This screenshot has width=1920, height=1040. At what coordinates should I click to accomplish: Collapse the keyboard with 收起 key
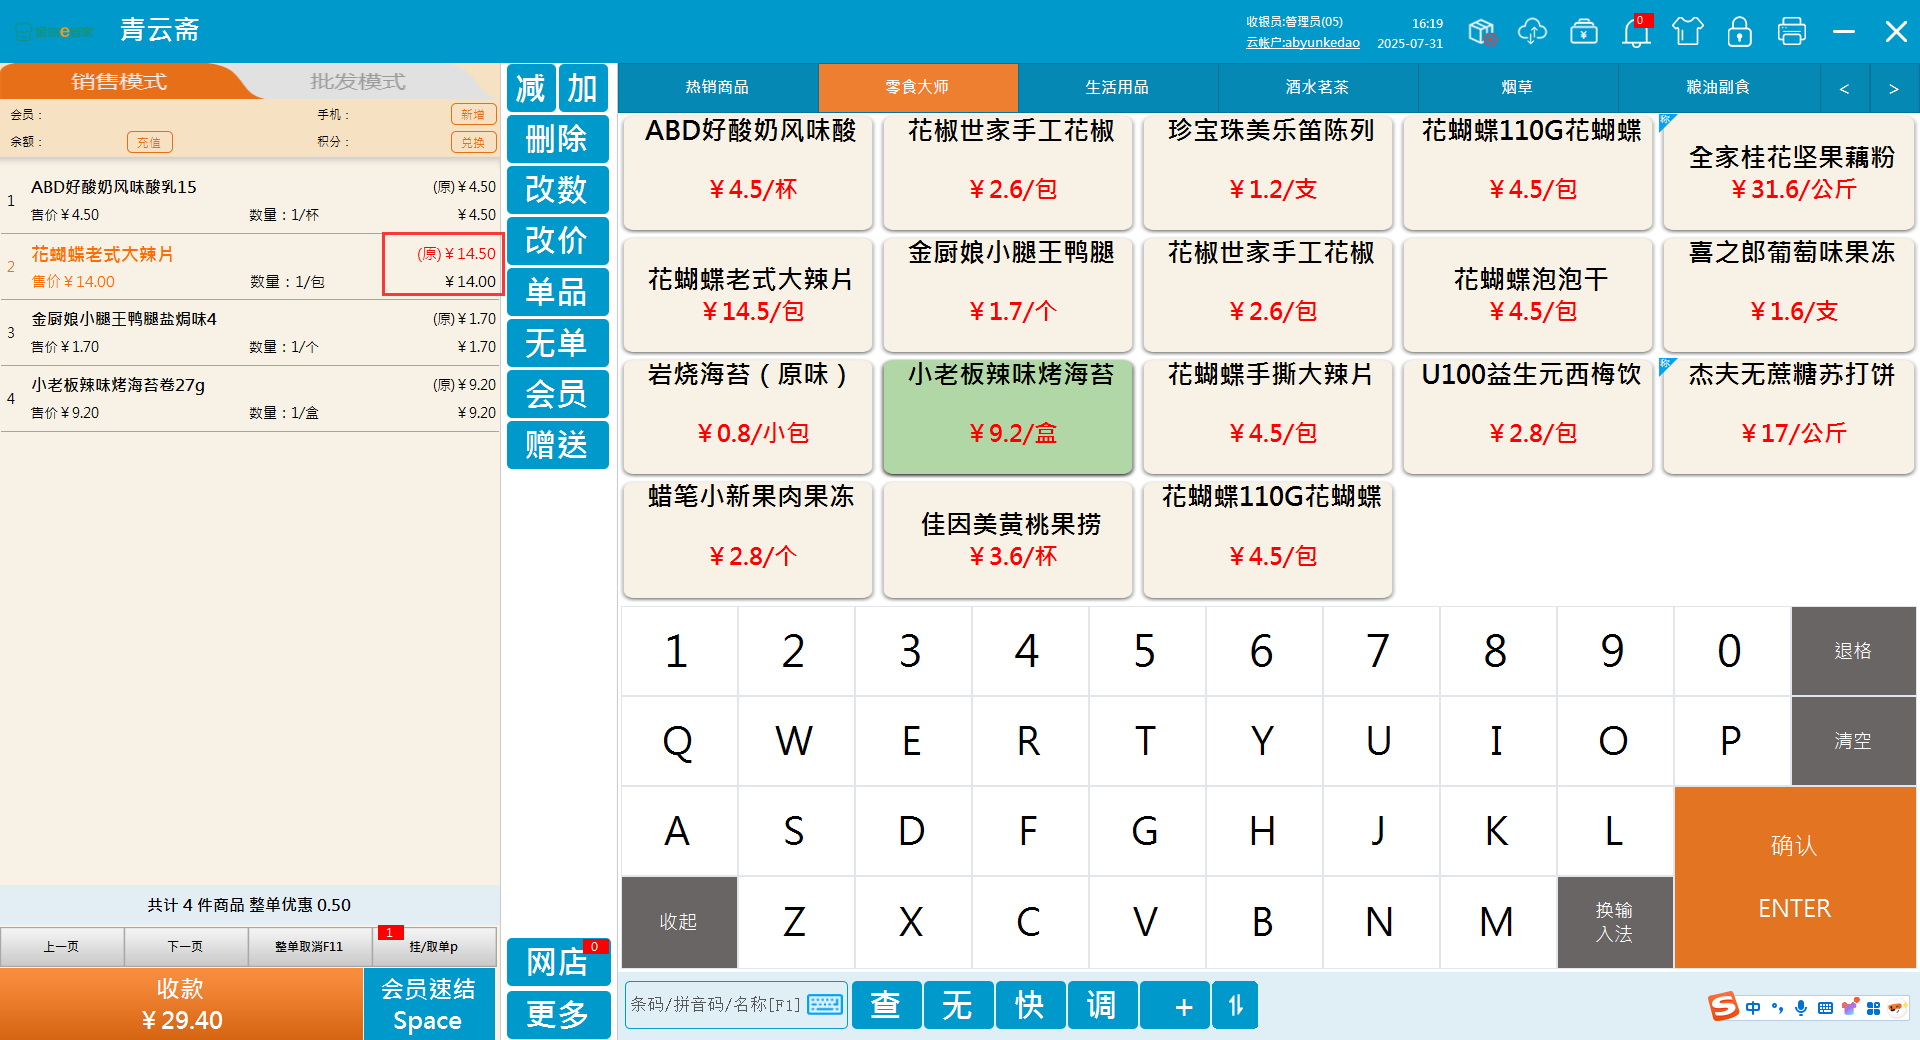(679, 922)
